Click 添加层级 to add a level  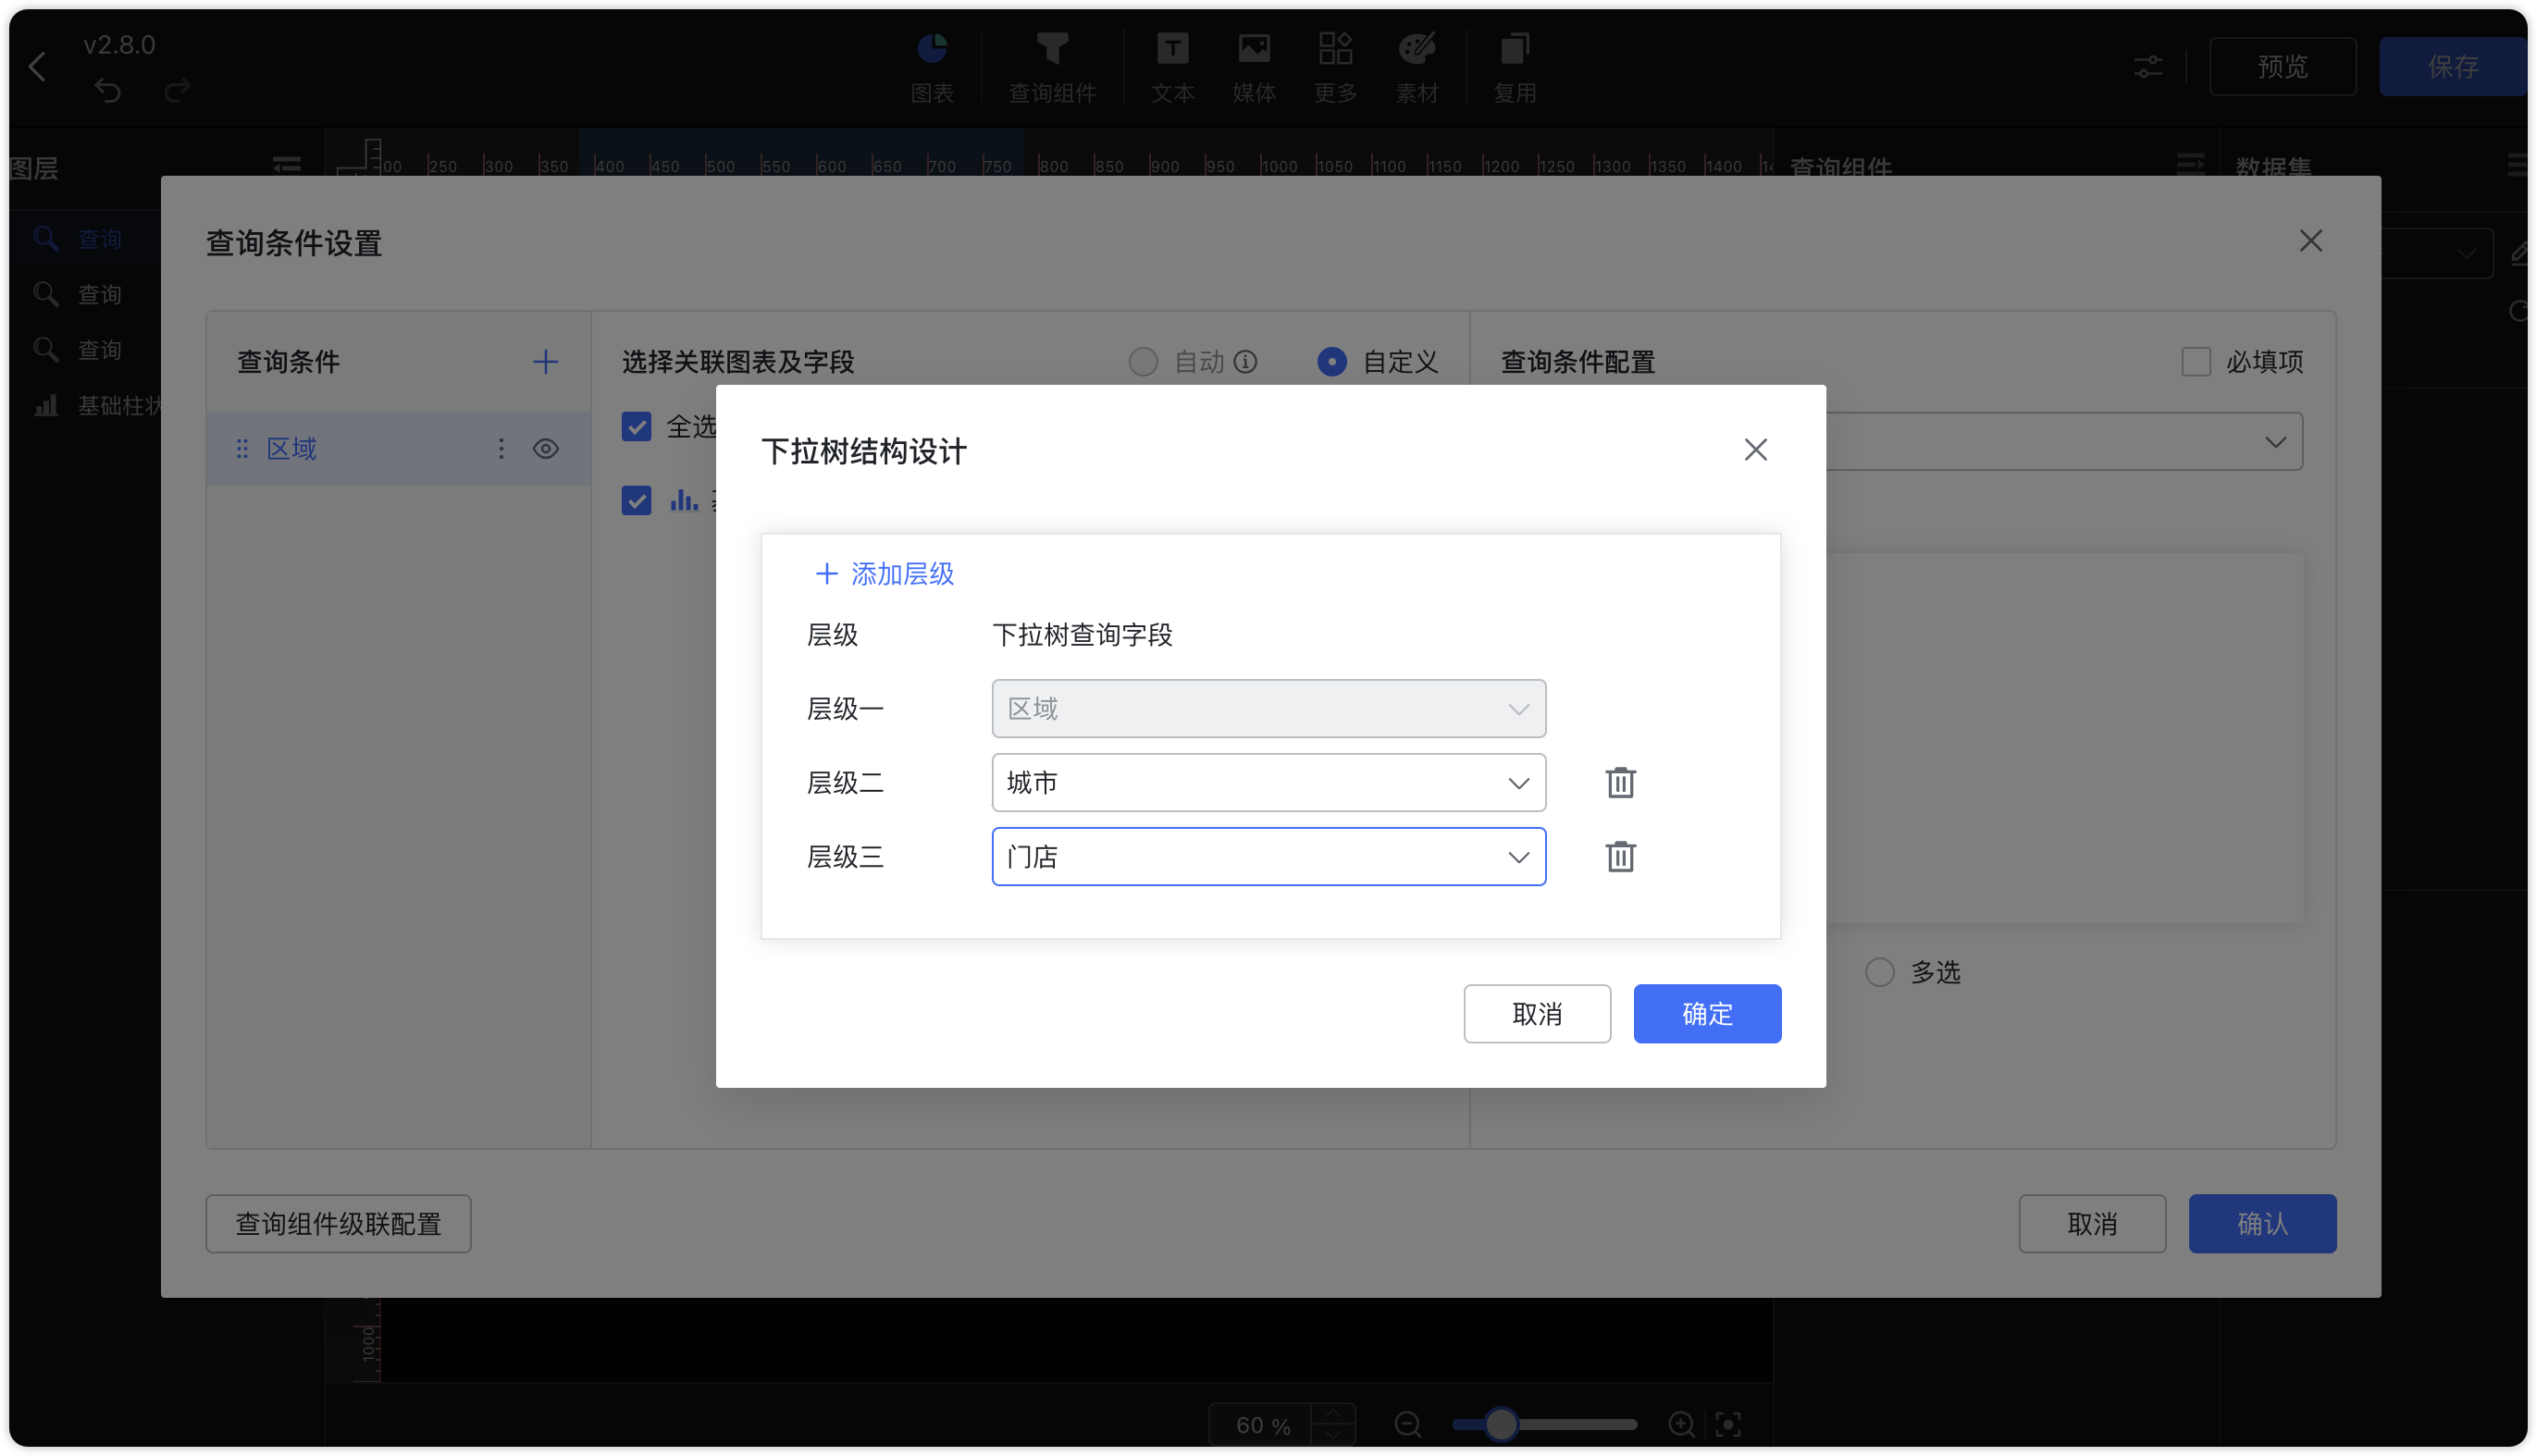[885, 574]
